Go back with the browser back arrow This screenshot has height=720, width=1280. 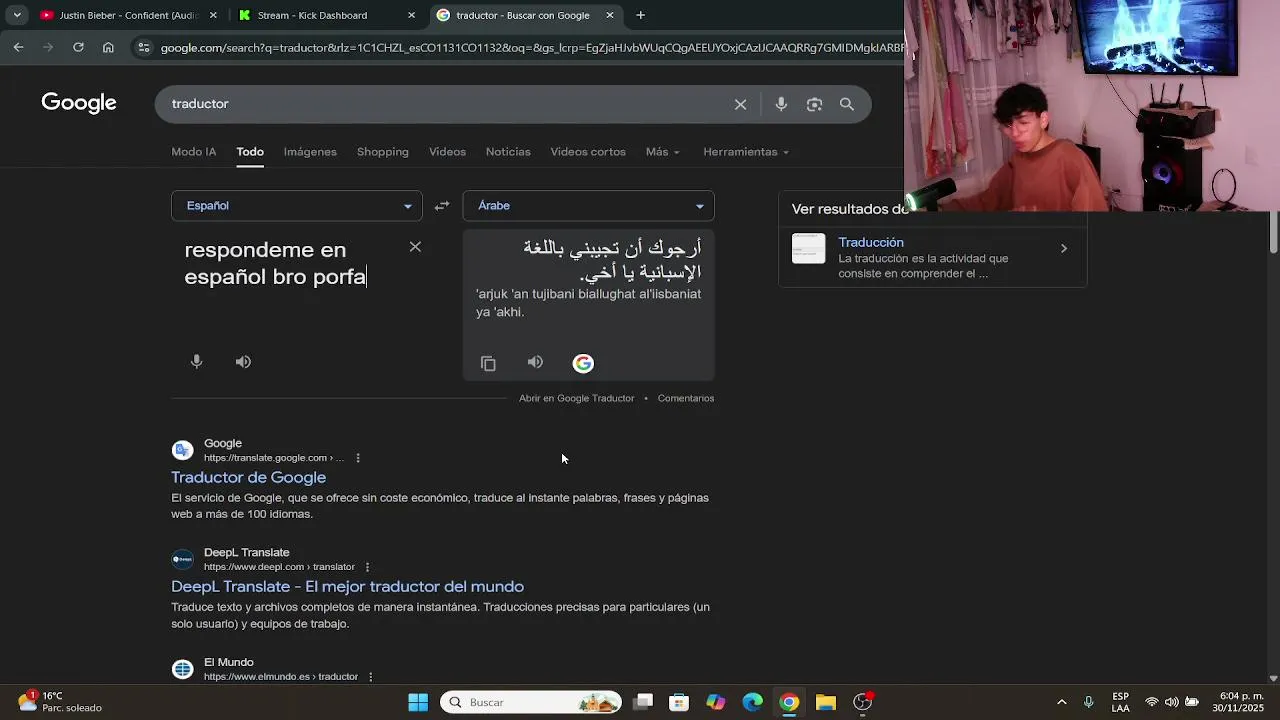[x=18, y=47]
